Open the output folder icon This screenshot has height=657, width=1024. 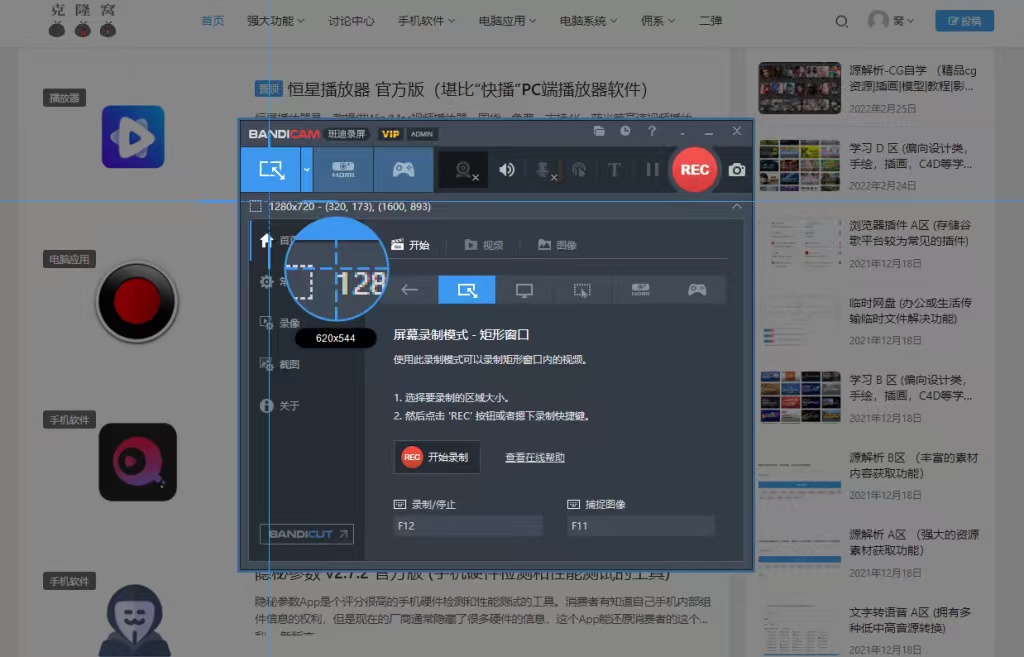pyautogui.click(x=599, y=131)
